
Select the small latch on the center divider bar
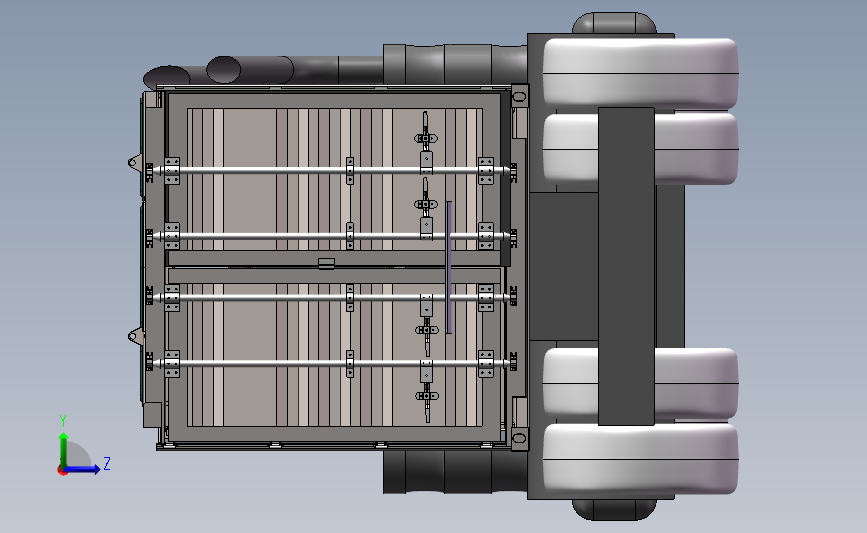[326, 264]
